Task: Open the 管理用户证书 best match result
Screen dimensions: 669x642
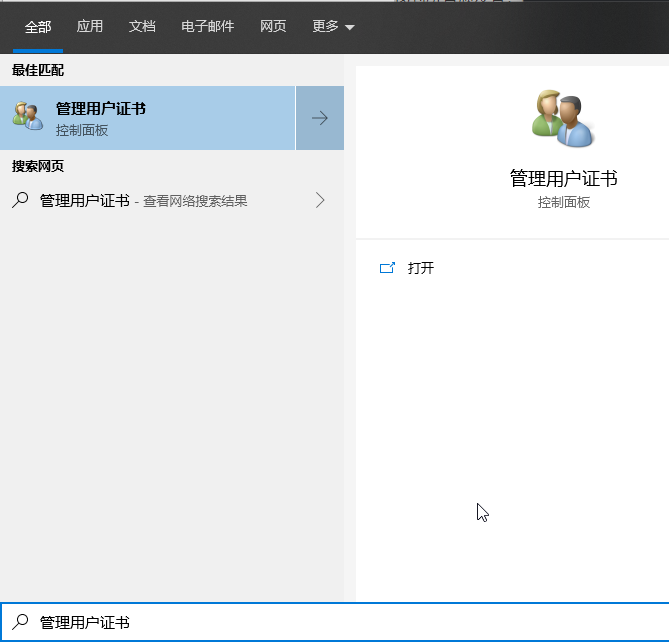Action: tap(147, 118)
